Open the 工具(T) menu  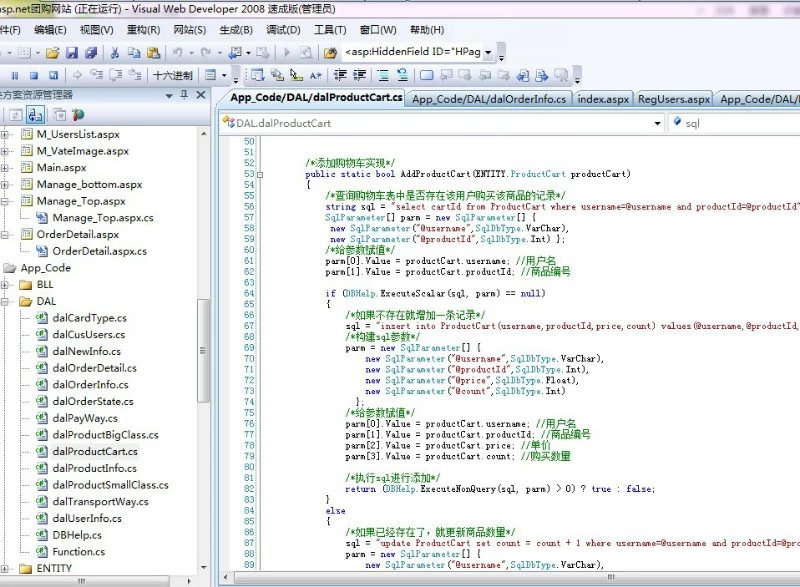pos(330,30)
